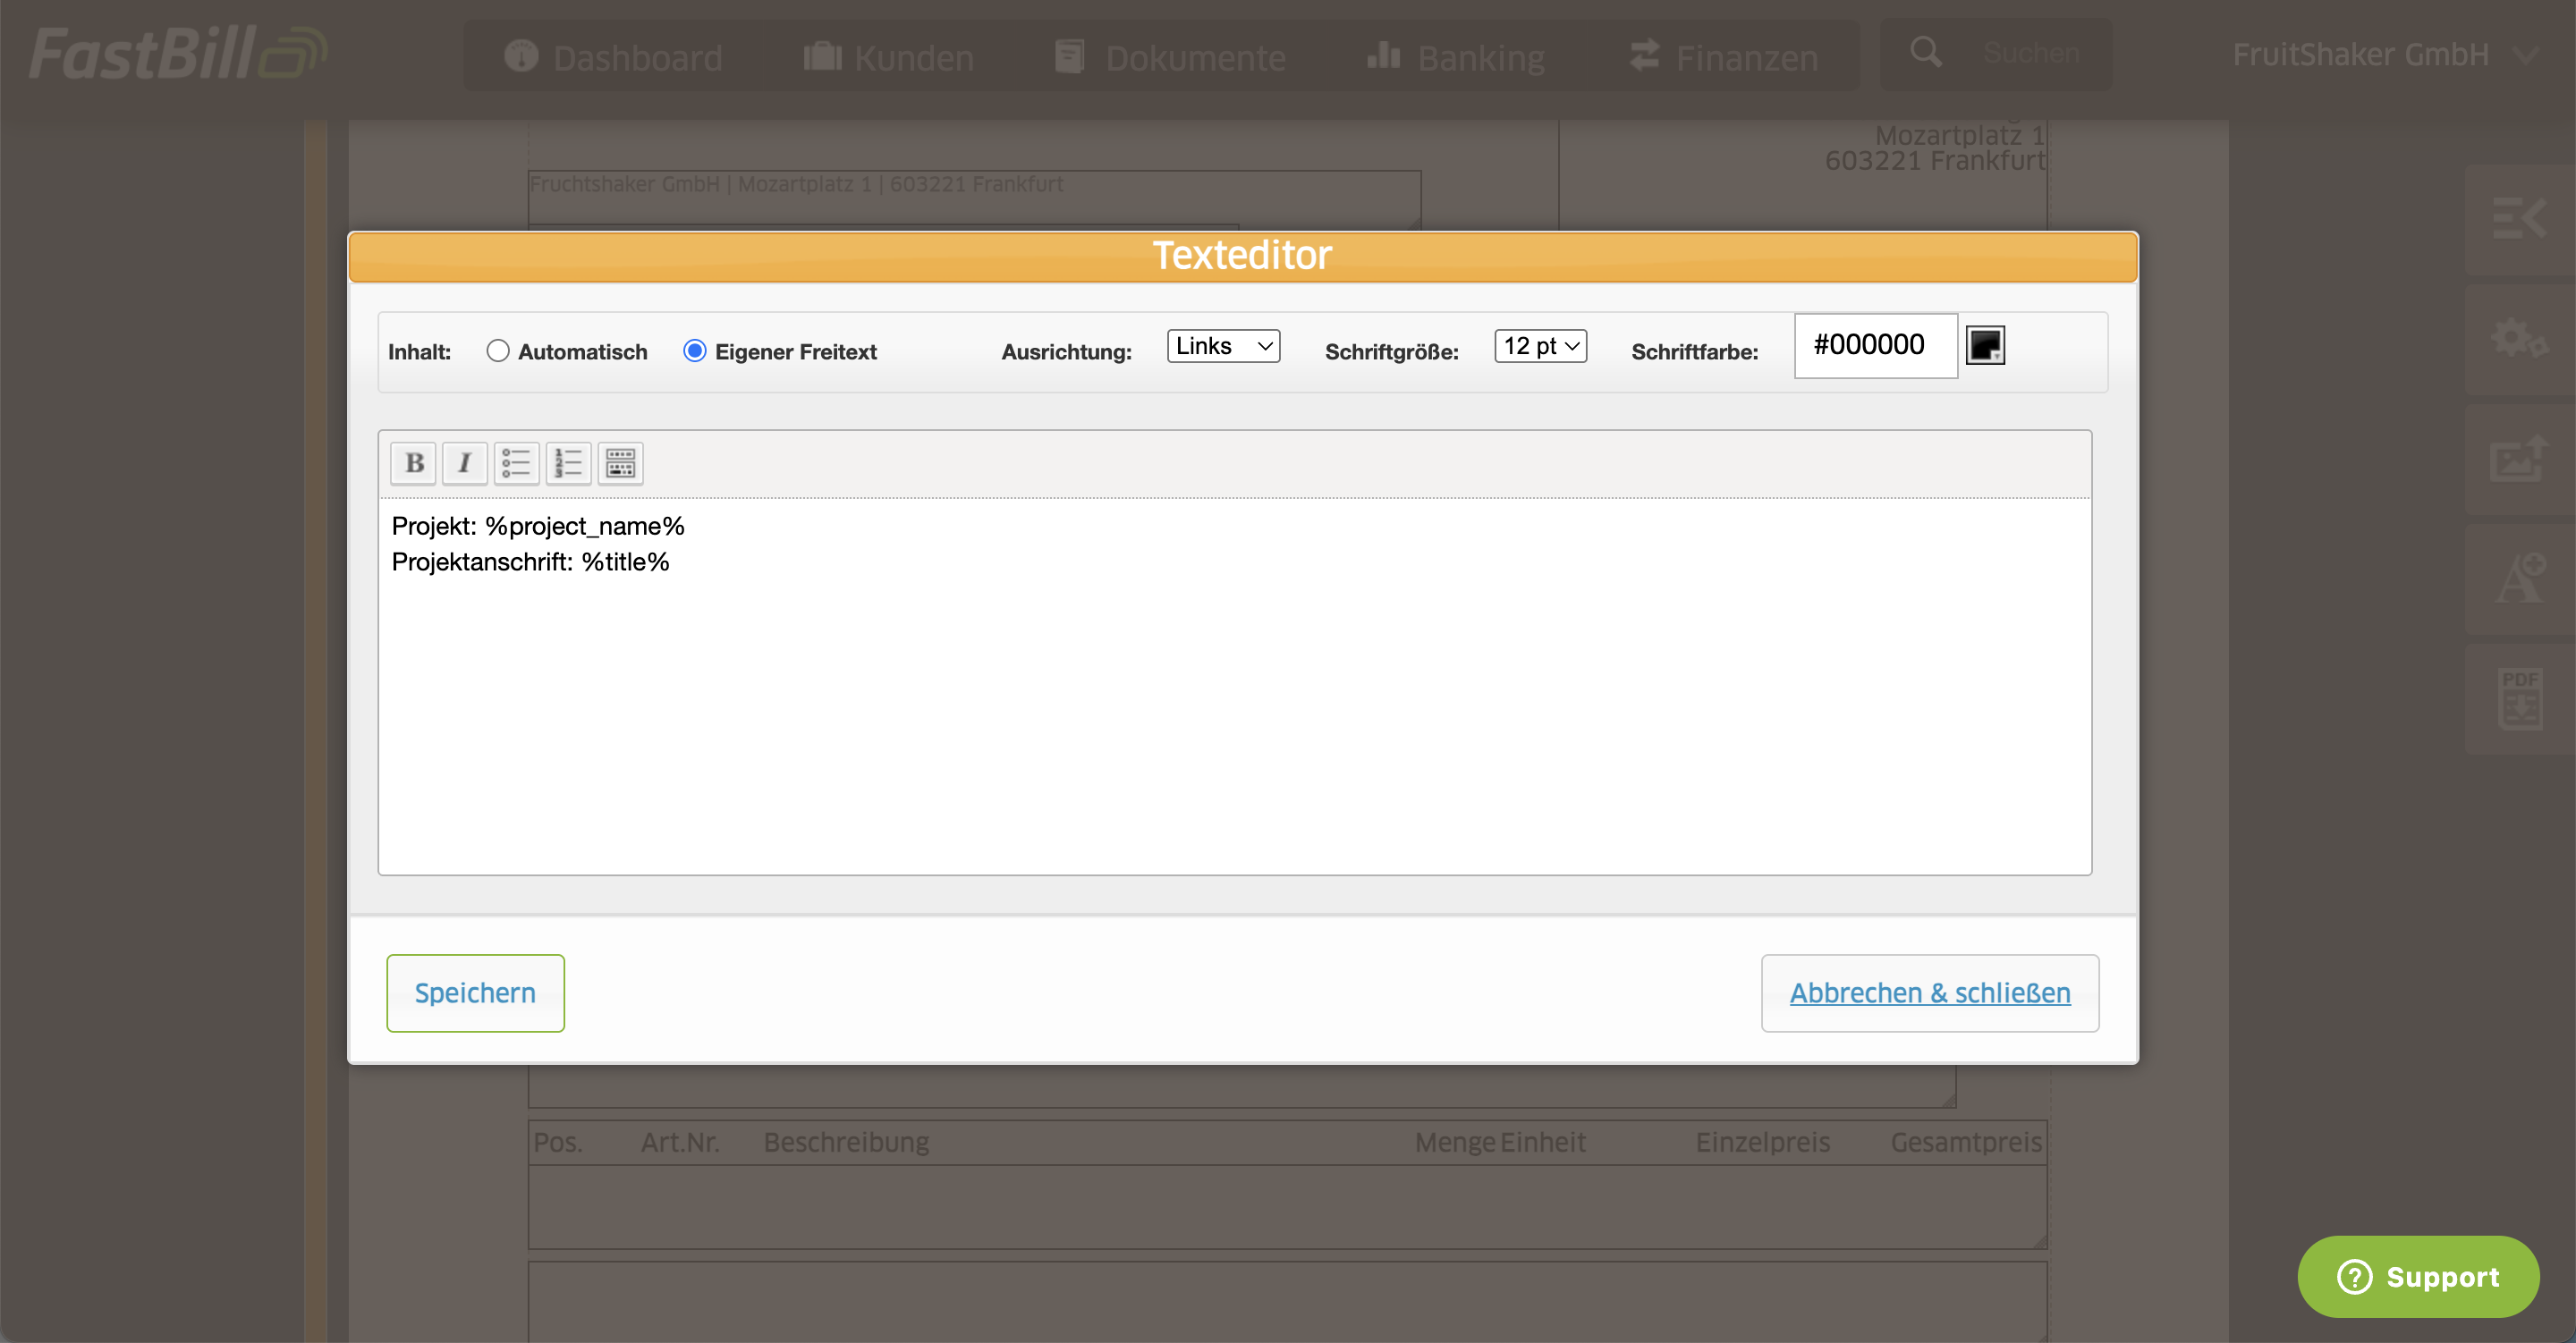Save the text with Speichern
This screenshot has width=2576, height=1343.
coord(475,993)
